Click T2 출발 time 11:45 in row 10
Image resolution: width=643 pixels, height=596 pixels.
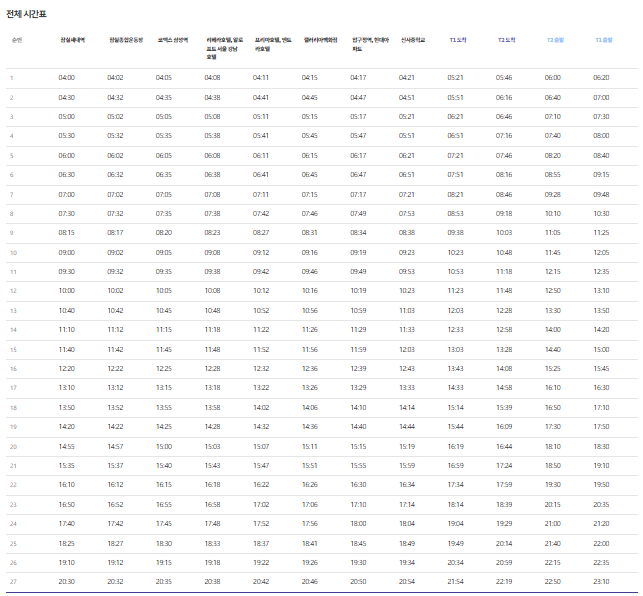click(552, 252)
